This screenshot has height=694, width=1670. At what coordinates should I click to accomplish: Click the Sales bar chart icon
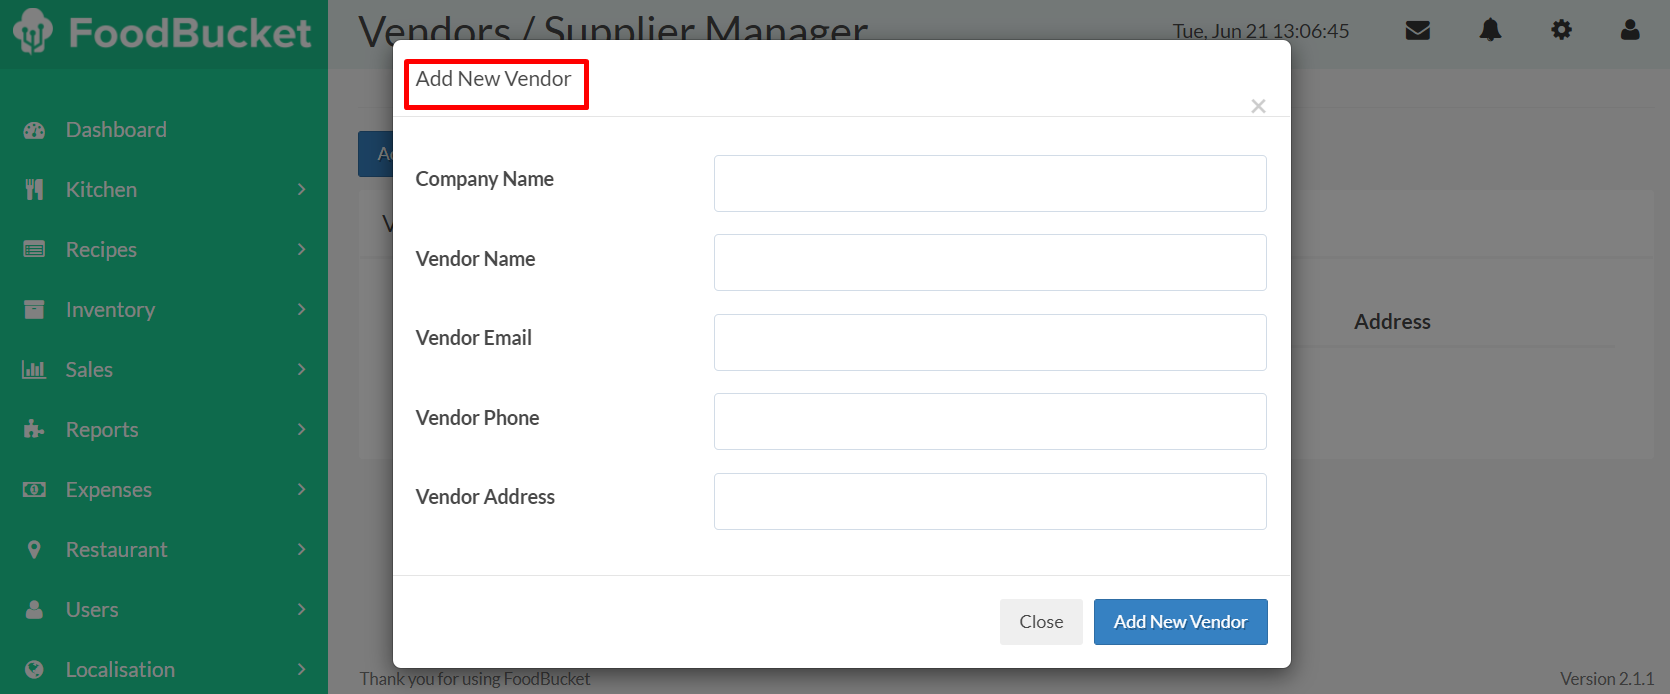[x=34, y=370]
